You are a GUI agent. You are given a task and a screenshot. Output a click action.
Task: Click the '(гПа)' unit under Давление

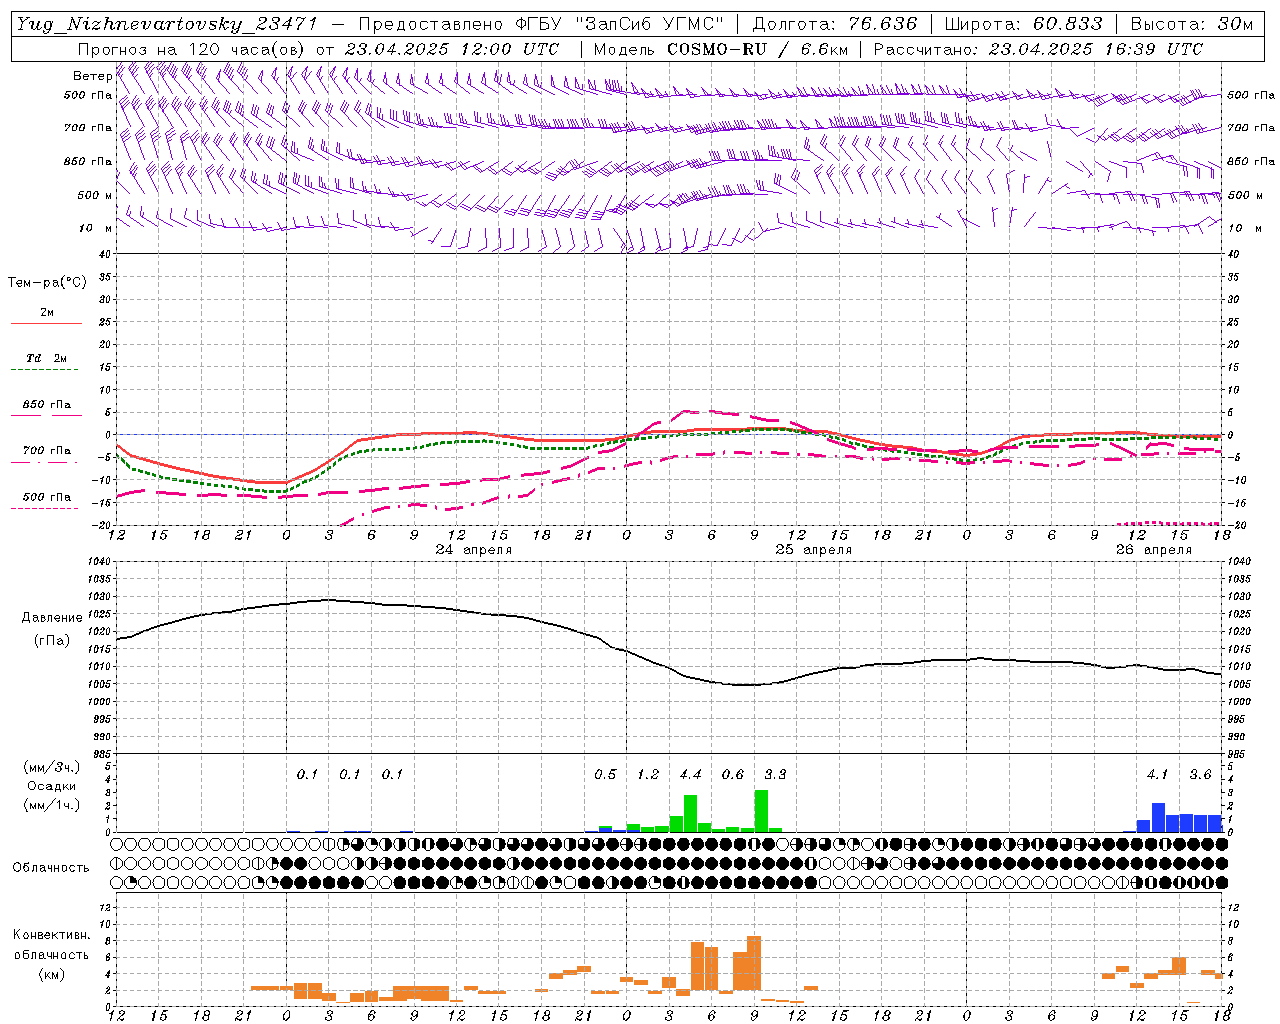point(52,641)
